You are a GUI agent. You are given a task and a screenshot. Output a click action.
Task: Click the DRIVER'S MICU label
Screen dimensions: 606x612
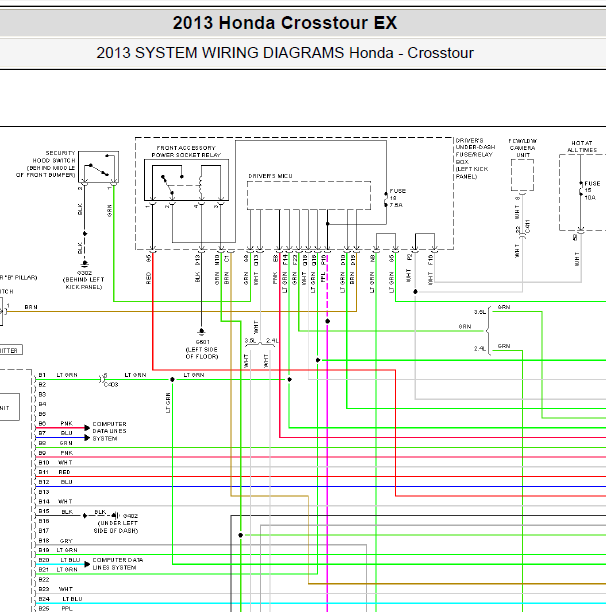pyautogui.click(x=270, y=176)
